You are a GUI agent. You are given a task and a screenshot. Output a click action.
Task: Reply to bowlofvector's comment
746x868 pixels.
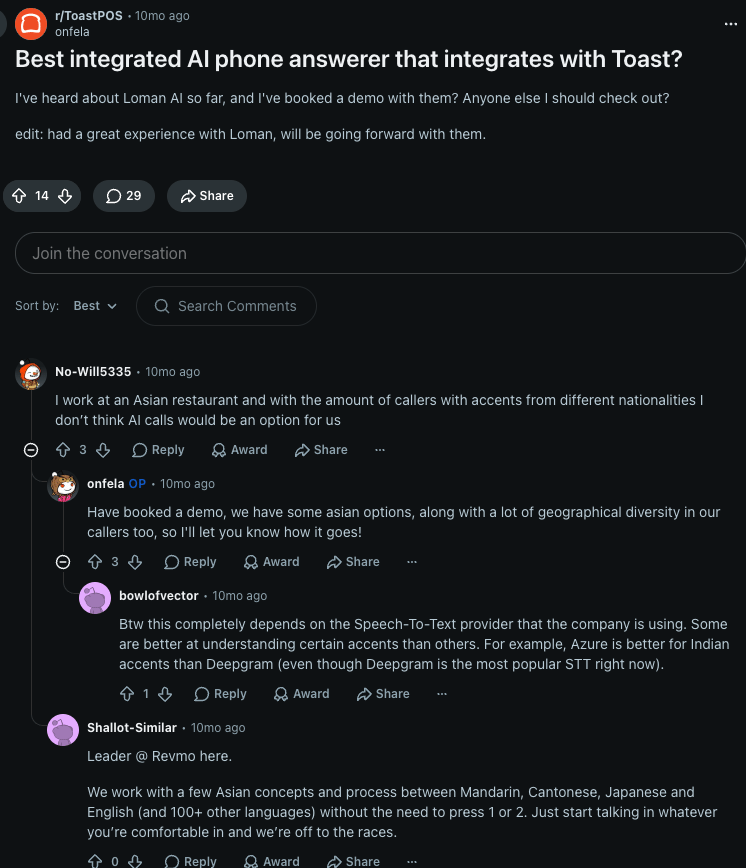pos(220,694)
